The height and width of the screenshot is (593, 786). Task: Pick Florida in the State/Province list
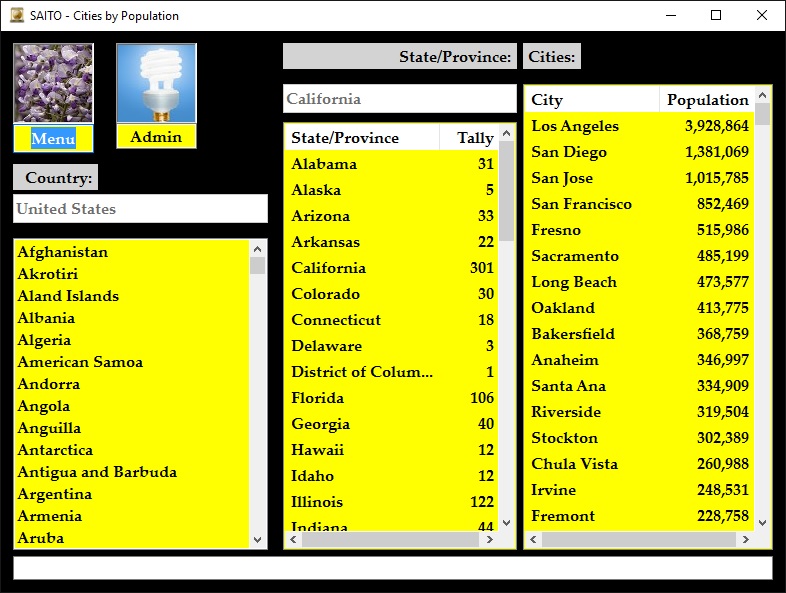click(390, 398)
